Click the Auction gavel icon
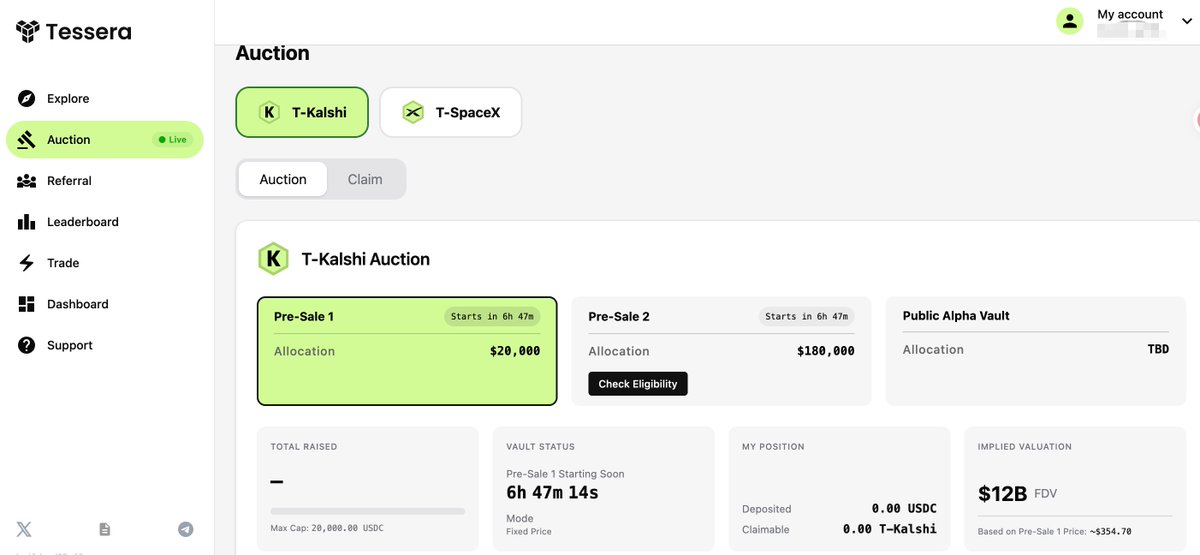Viewport: 1200px width, 555px height. pos(27,139)
